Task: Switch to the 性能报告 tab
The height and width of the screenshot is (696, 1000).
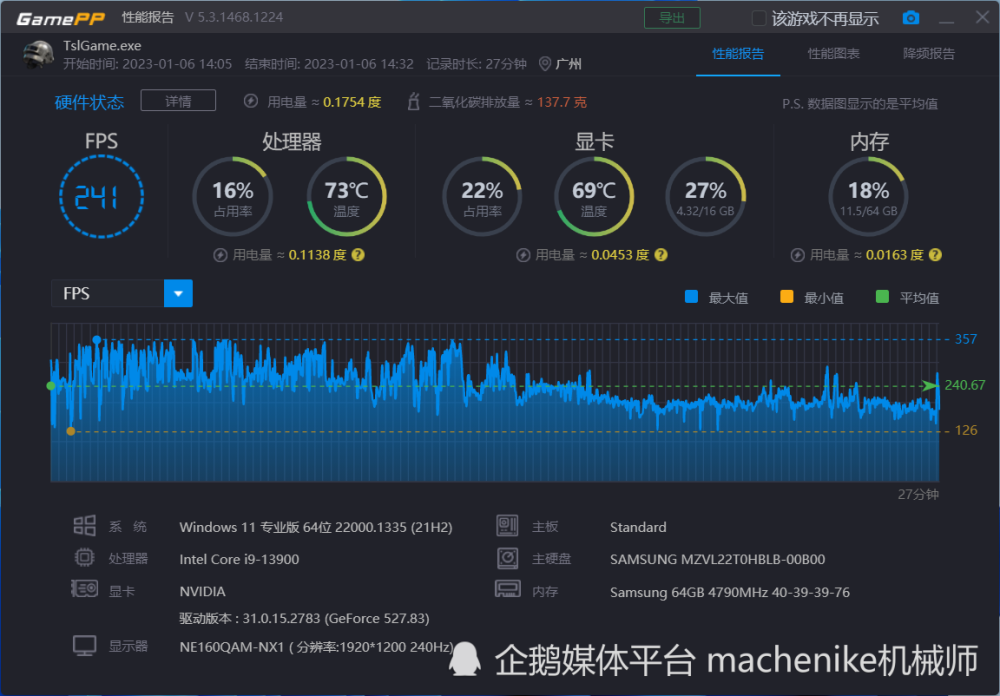Action: pyautogui.click(x=738, y=54)
